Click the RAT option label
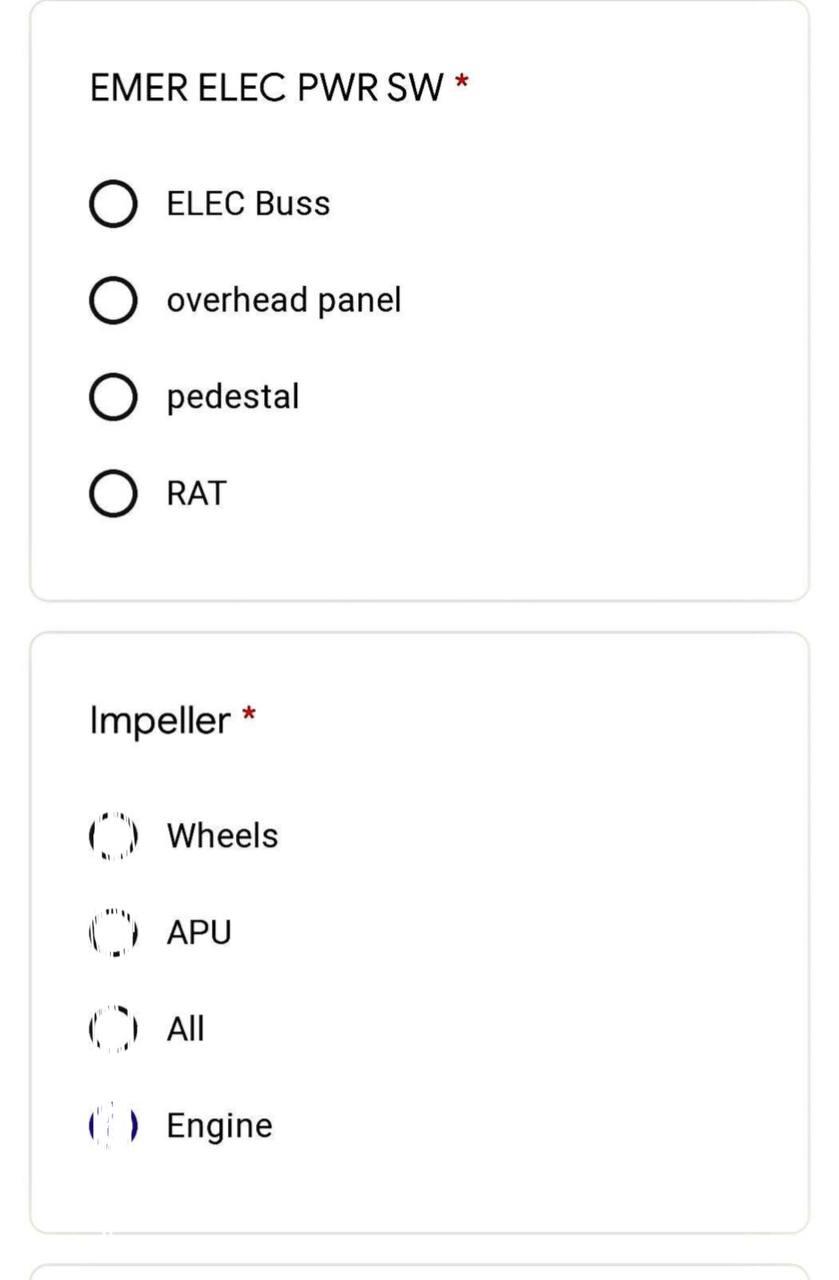Screen dimensions: 839x1280 pyautogui.click(x=195, y=492)
